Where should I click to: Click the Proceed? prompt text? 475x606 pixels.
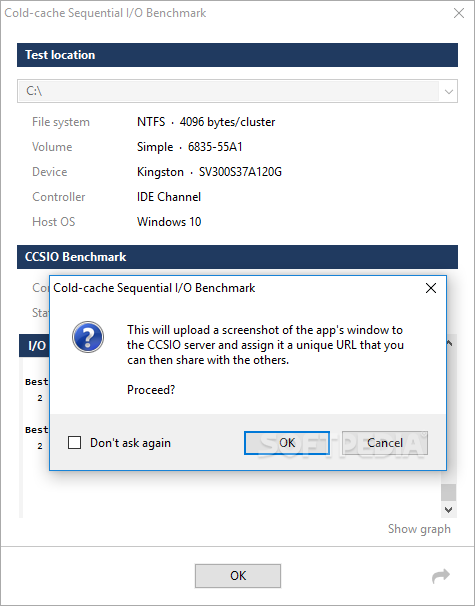151,390
